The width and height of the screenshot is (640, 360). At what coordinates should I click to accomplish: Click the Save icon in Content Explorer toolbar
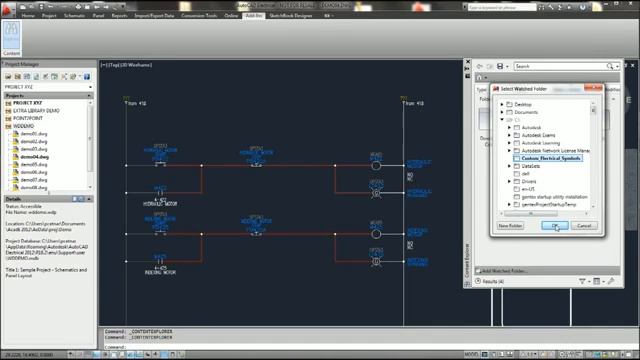[500, 66]
